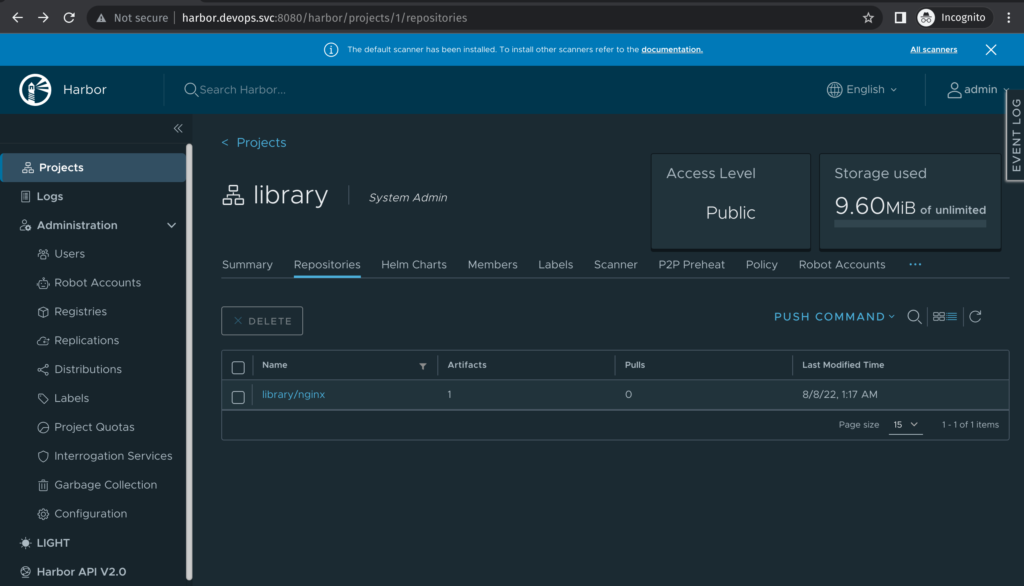Open Garbage Collection in the sidebar

[x=105, y=485]
